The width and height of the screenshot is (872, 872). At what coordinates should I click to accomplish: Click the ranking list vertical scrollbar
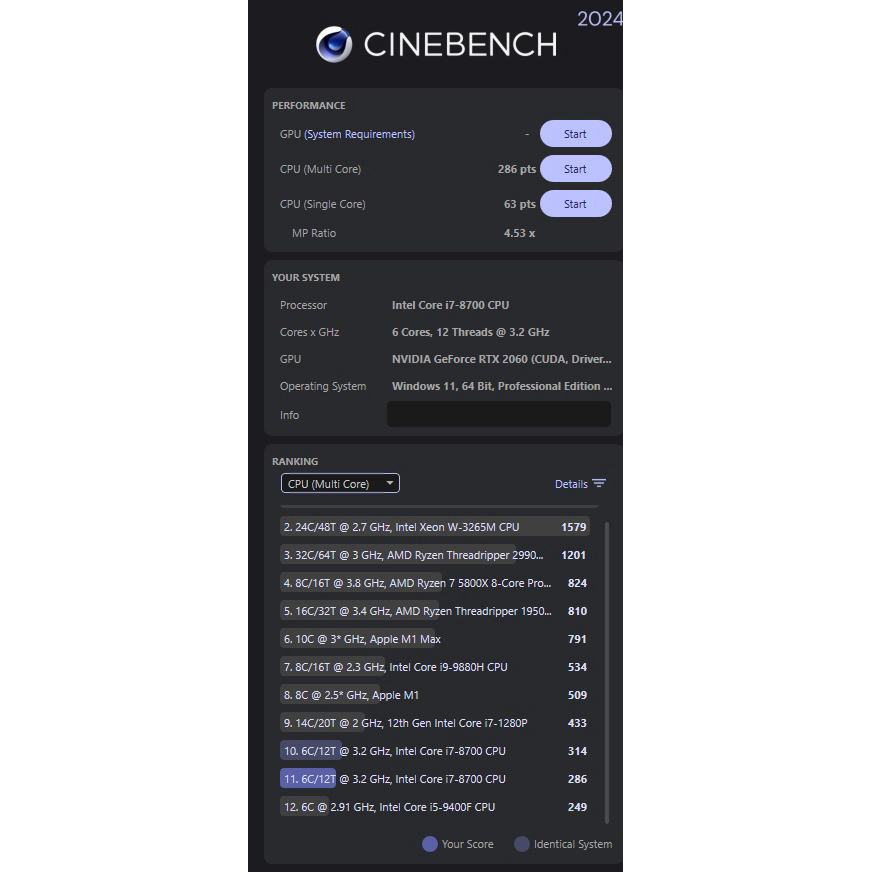(x=606, y=672)
